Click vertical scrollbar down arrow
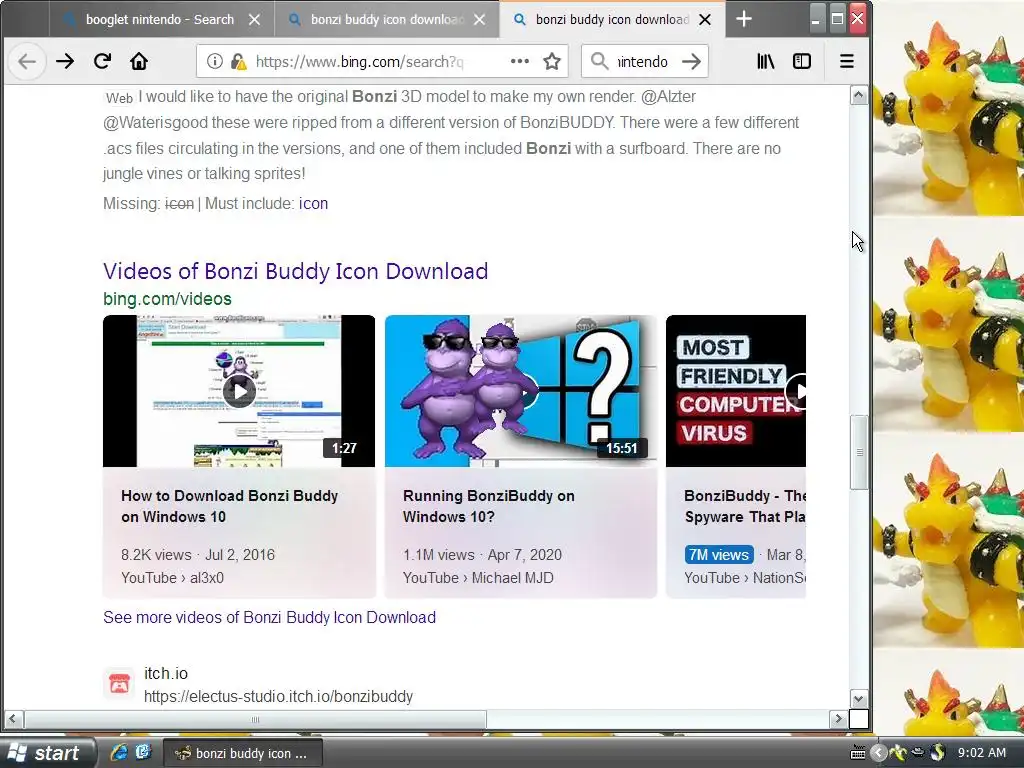Screen dimensions: 1024x768 point(859,699)
